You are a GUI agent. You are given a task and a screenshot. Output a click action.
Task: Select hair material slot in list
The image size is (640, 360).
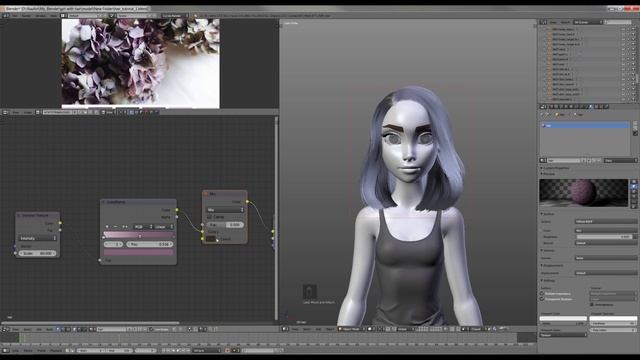[585, 126]
